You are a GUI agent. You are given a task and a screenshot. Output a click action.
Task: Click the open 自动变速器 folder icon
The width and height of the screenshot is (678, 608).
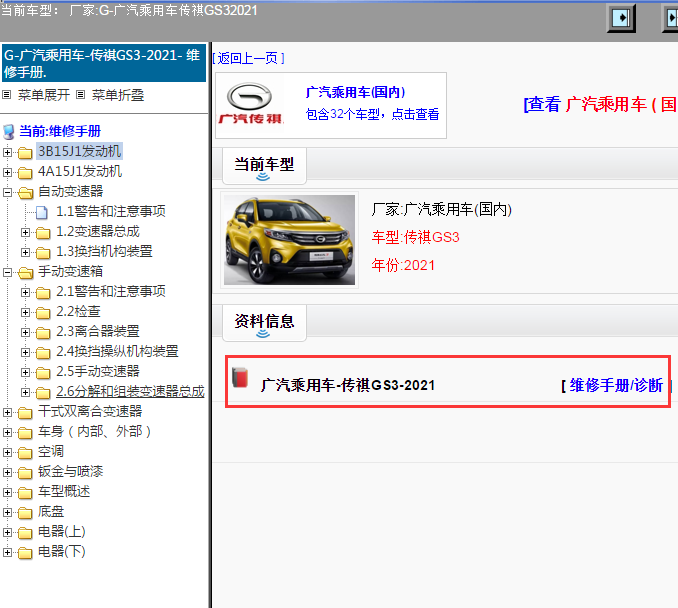point(26,192)
